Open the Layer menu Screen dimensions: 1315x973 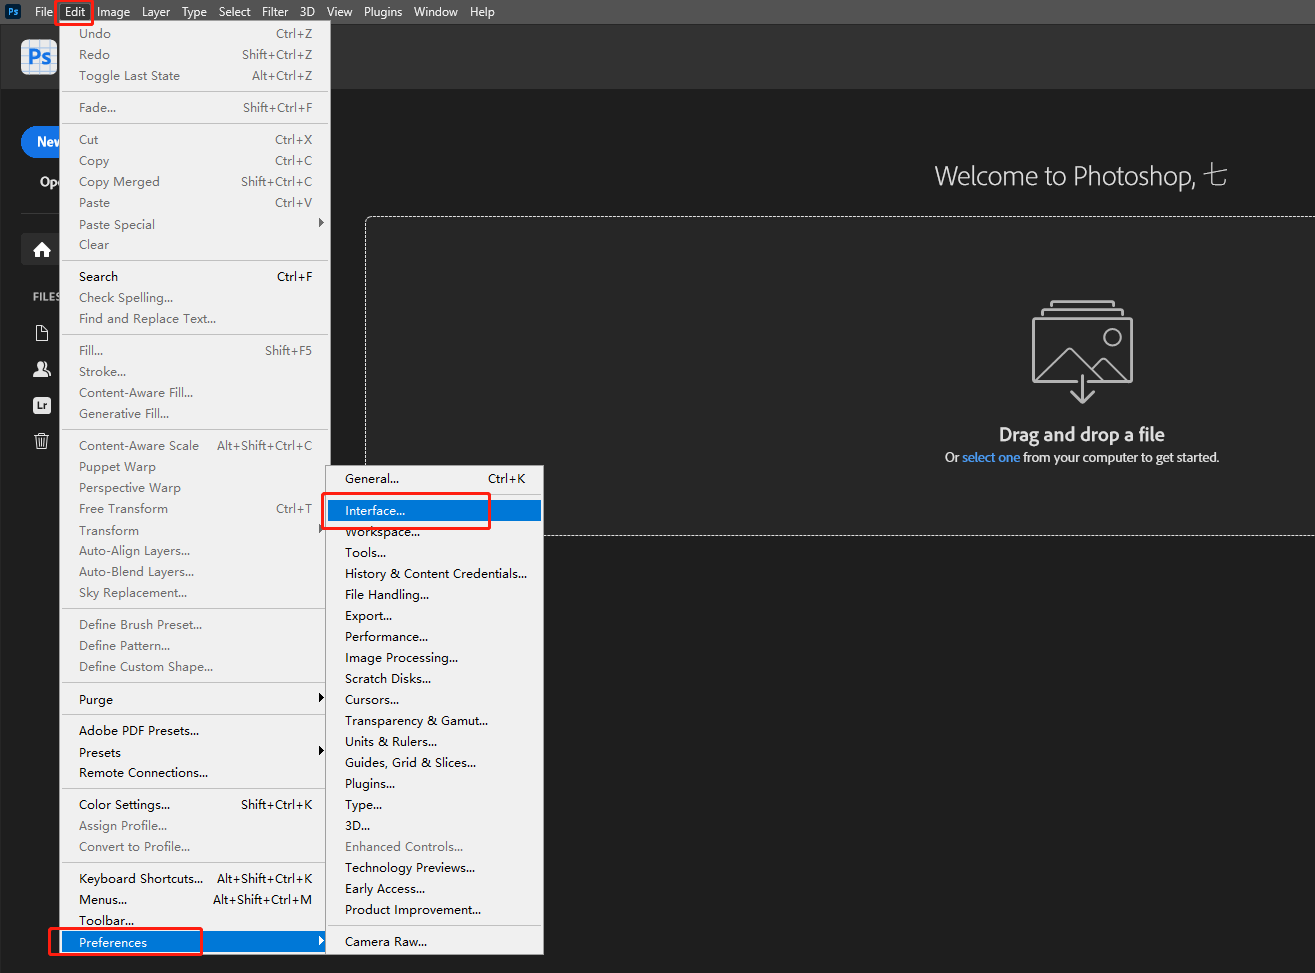click(156, 12)
